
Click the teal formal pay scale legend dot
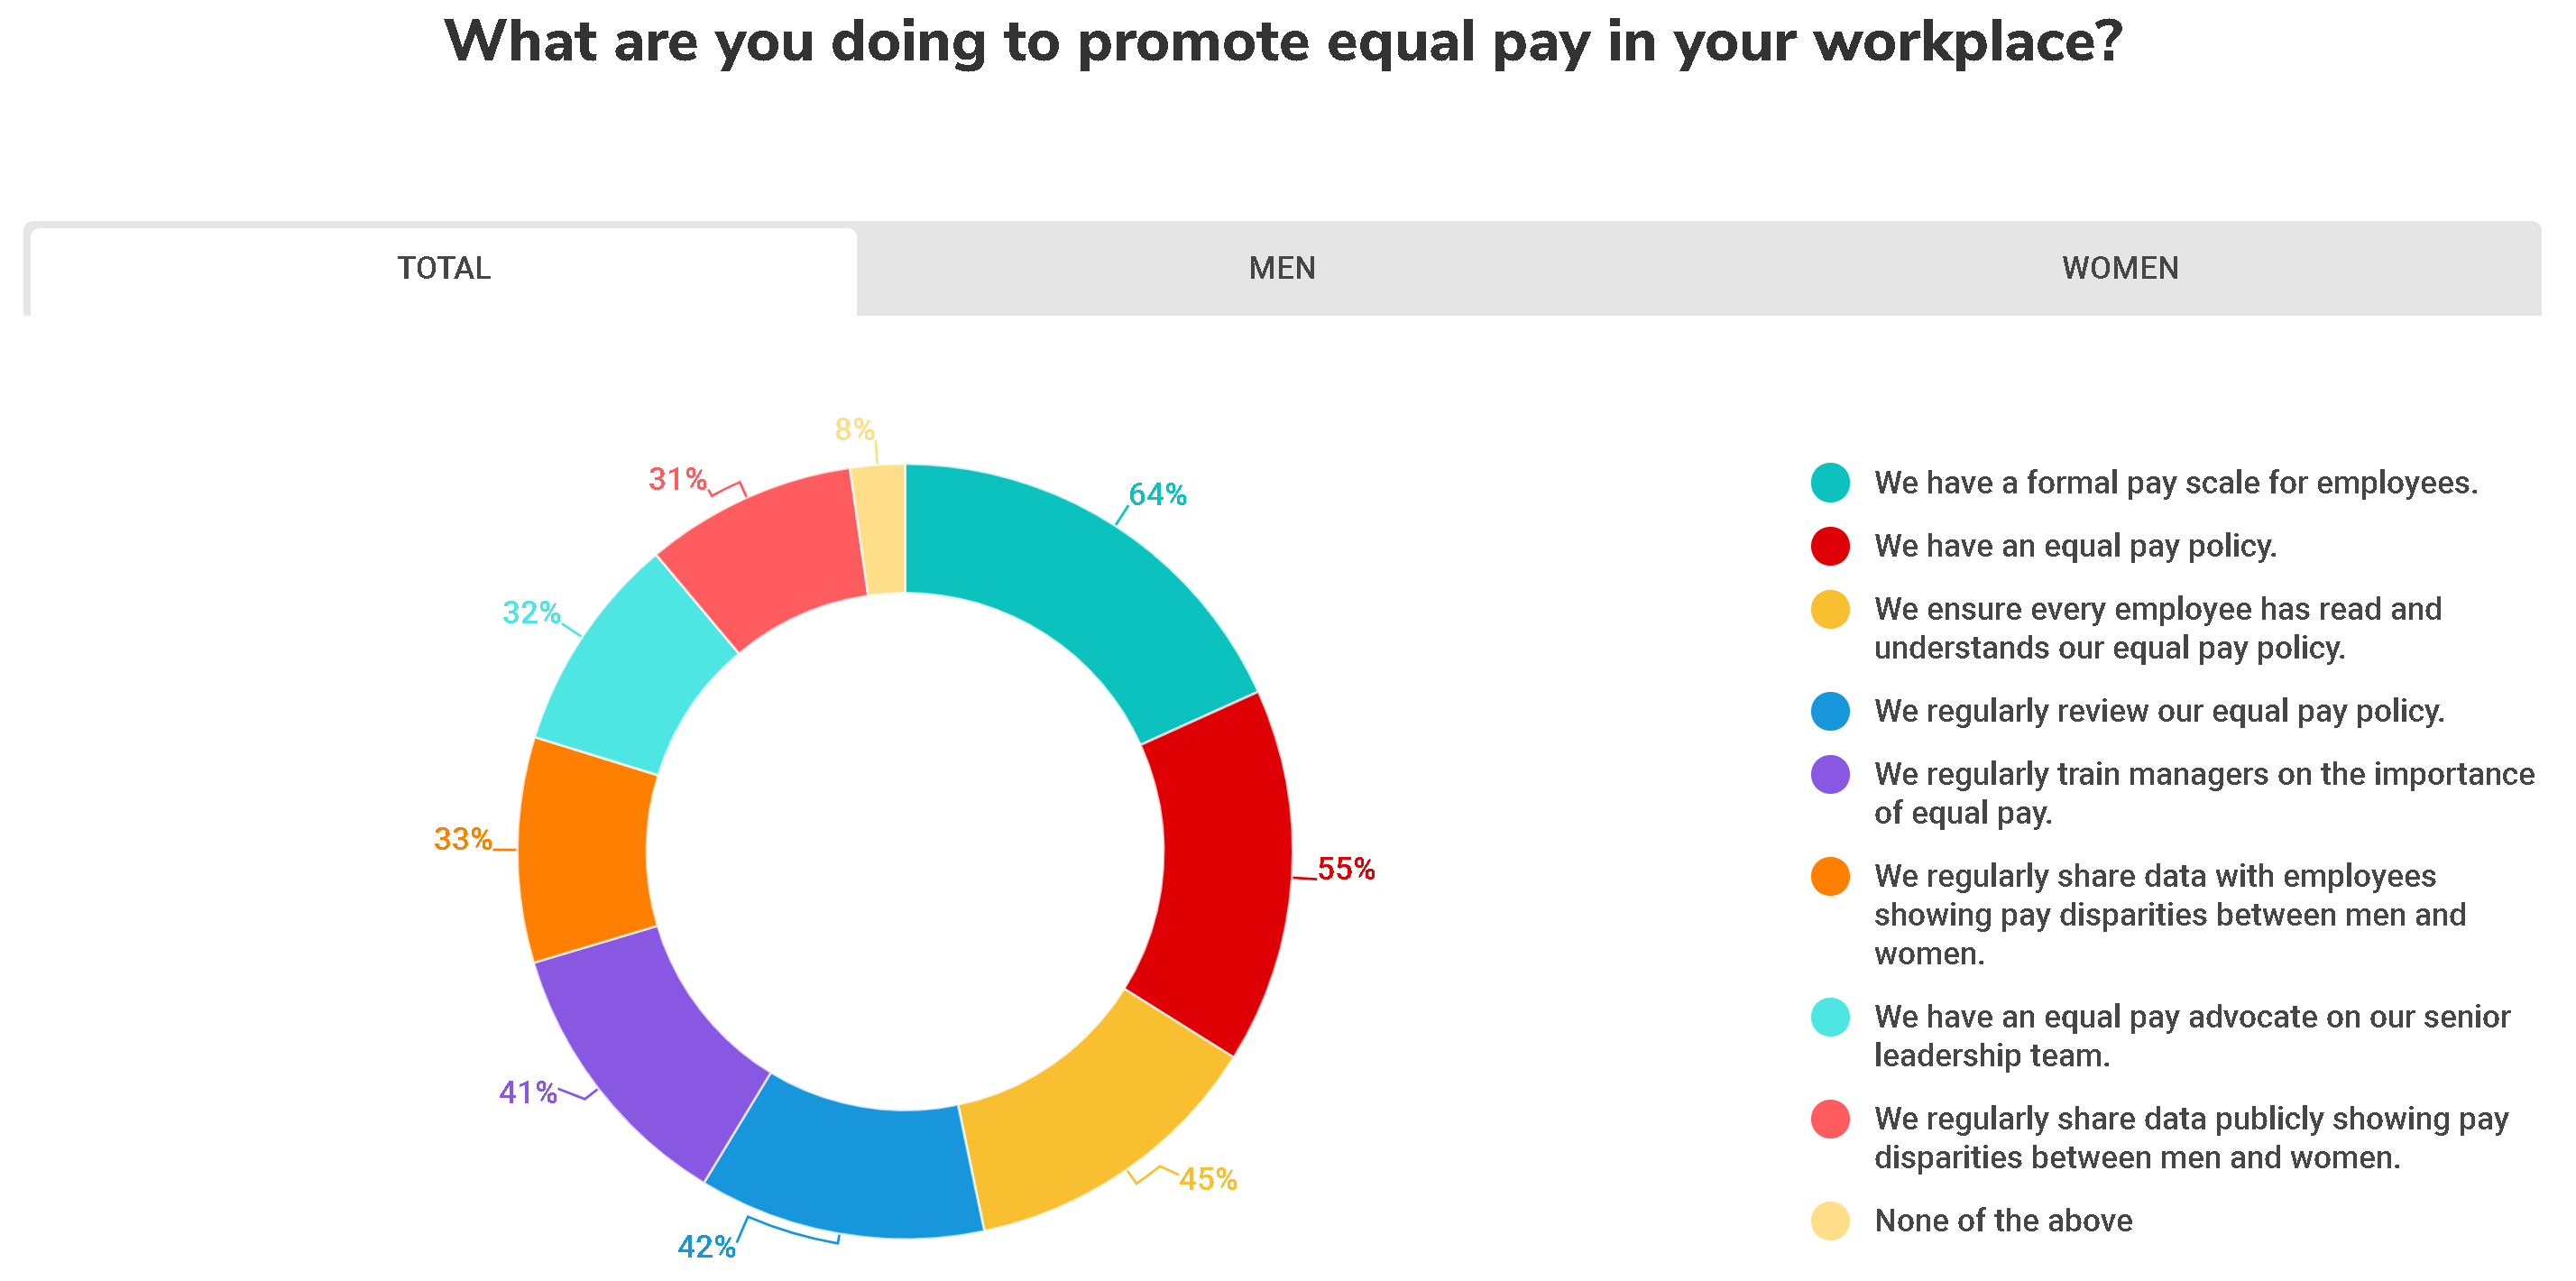[1829, 482]
